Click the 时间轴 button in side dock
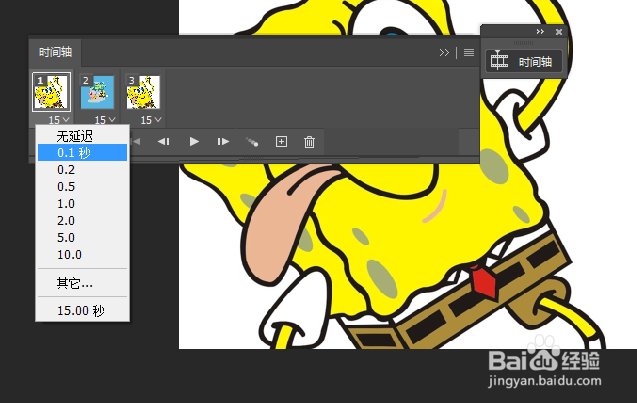Screen dimensions: 637x403 (x=524, y=62)
